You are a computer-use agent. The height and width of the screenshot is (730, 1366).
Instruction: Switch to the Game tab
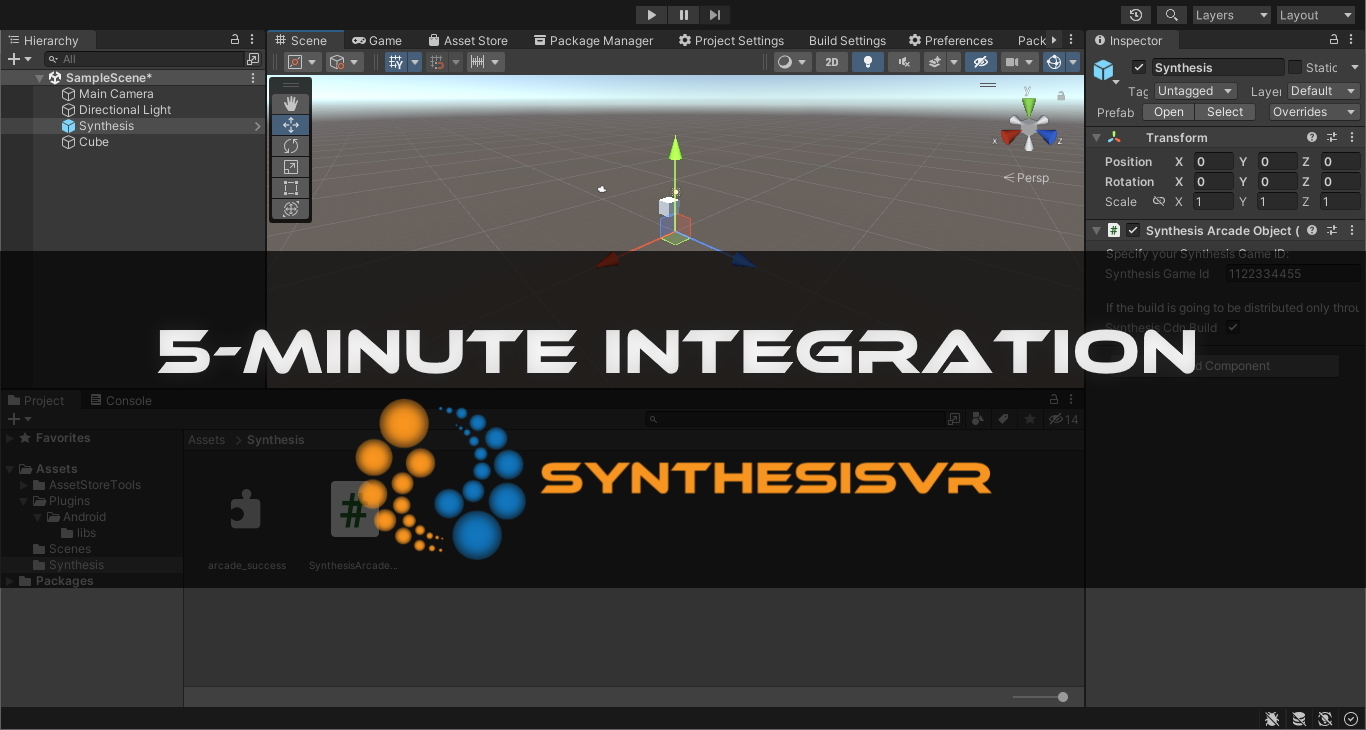(x=377, y=40)
